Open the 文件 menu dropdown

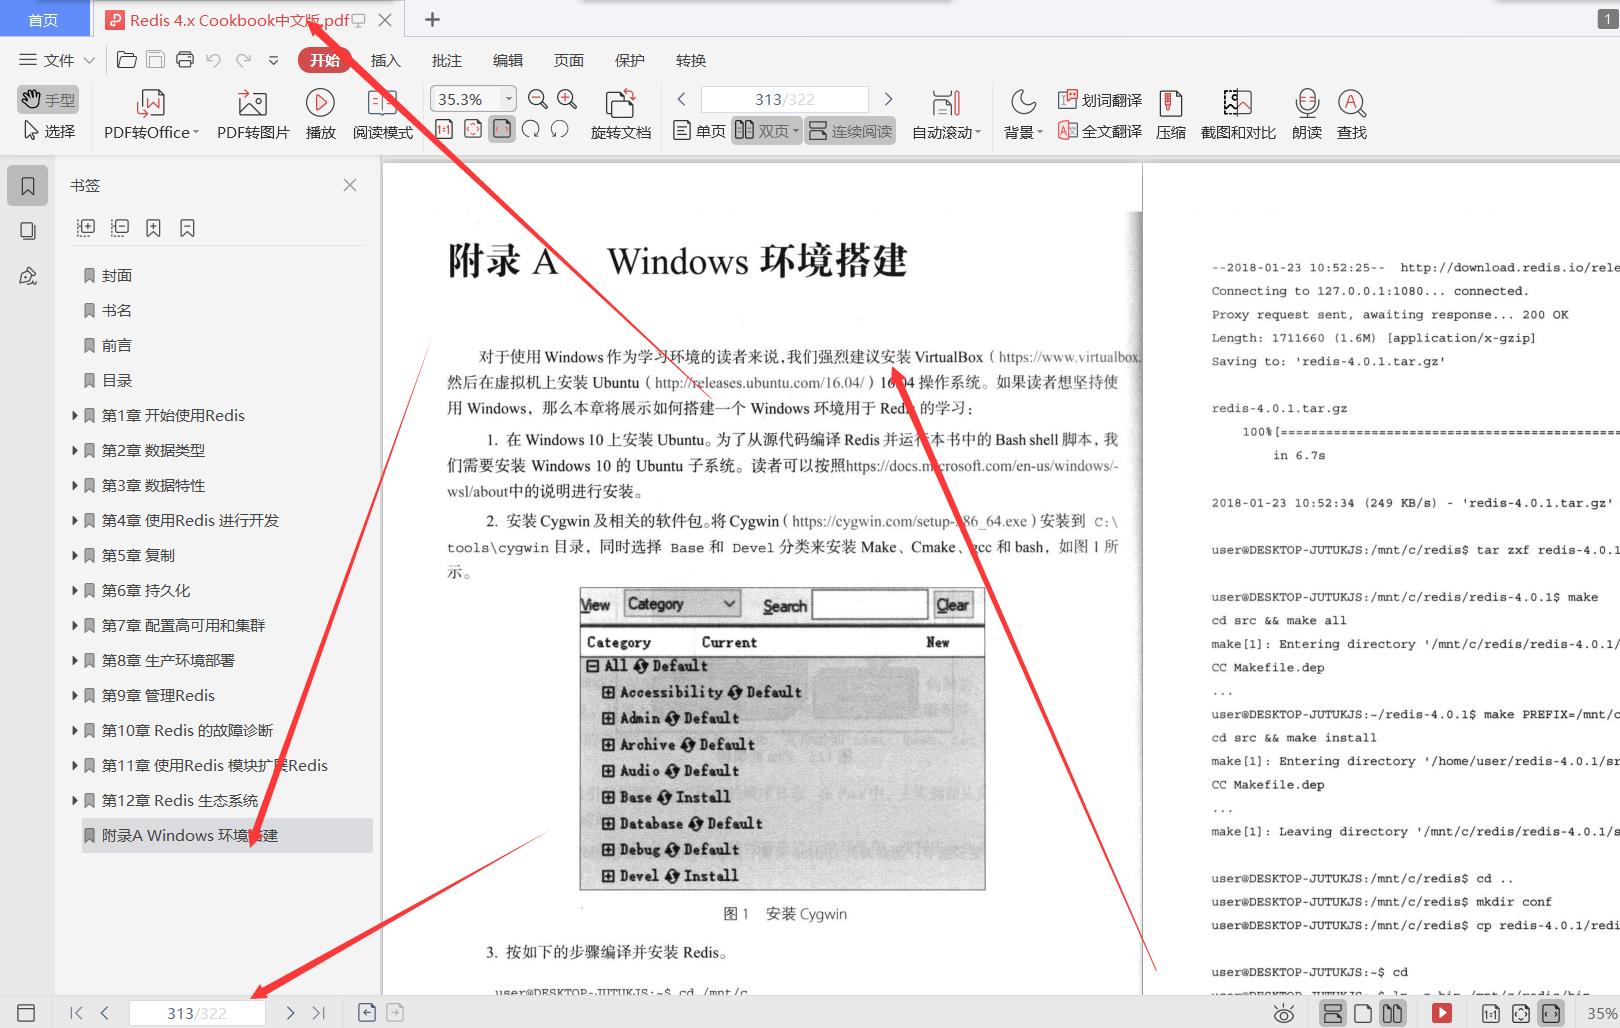pyautogui.click(x=57, y=60)
